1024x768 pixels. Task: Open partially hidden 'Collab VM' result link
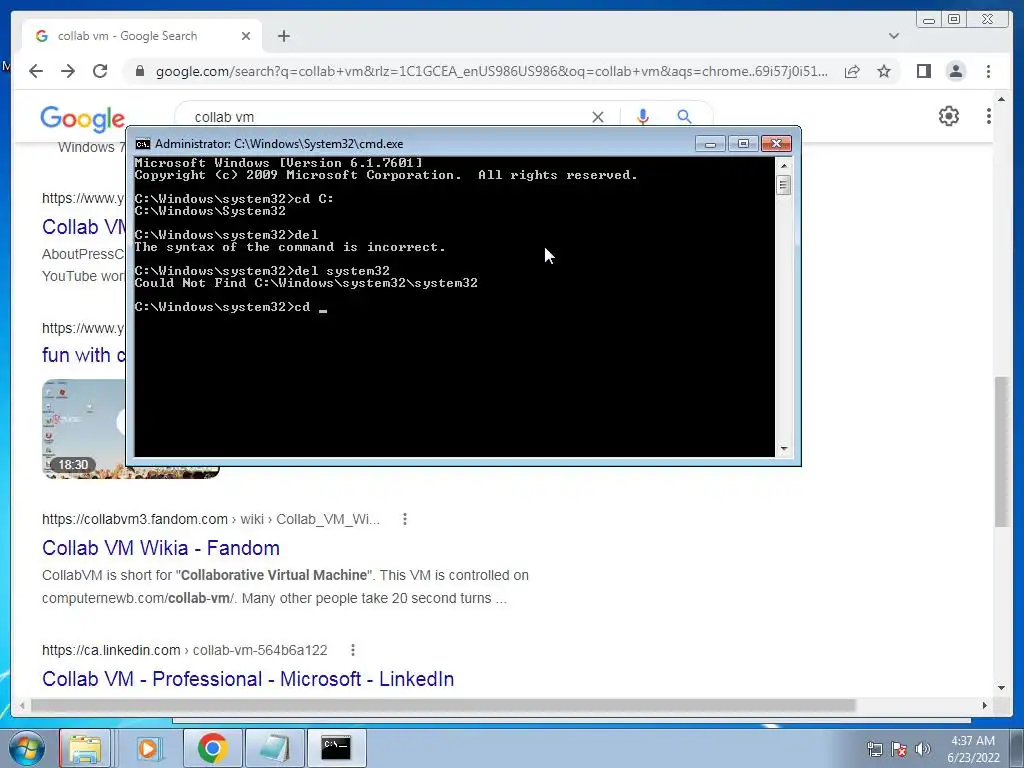point(84,227)
